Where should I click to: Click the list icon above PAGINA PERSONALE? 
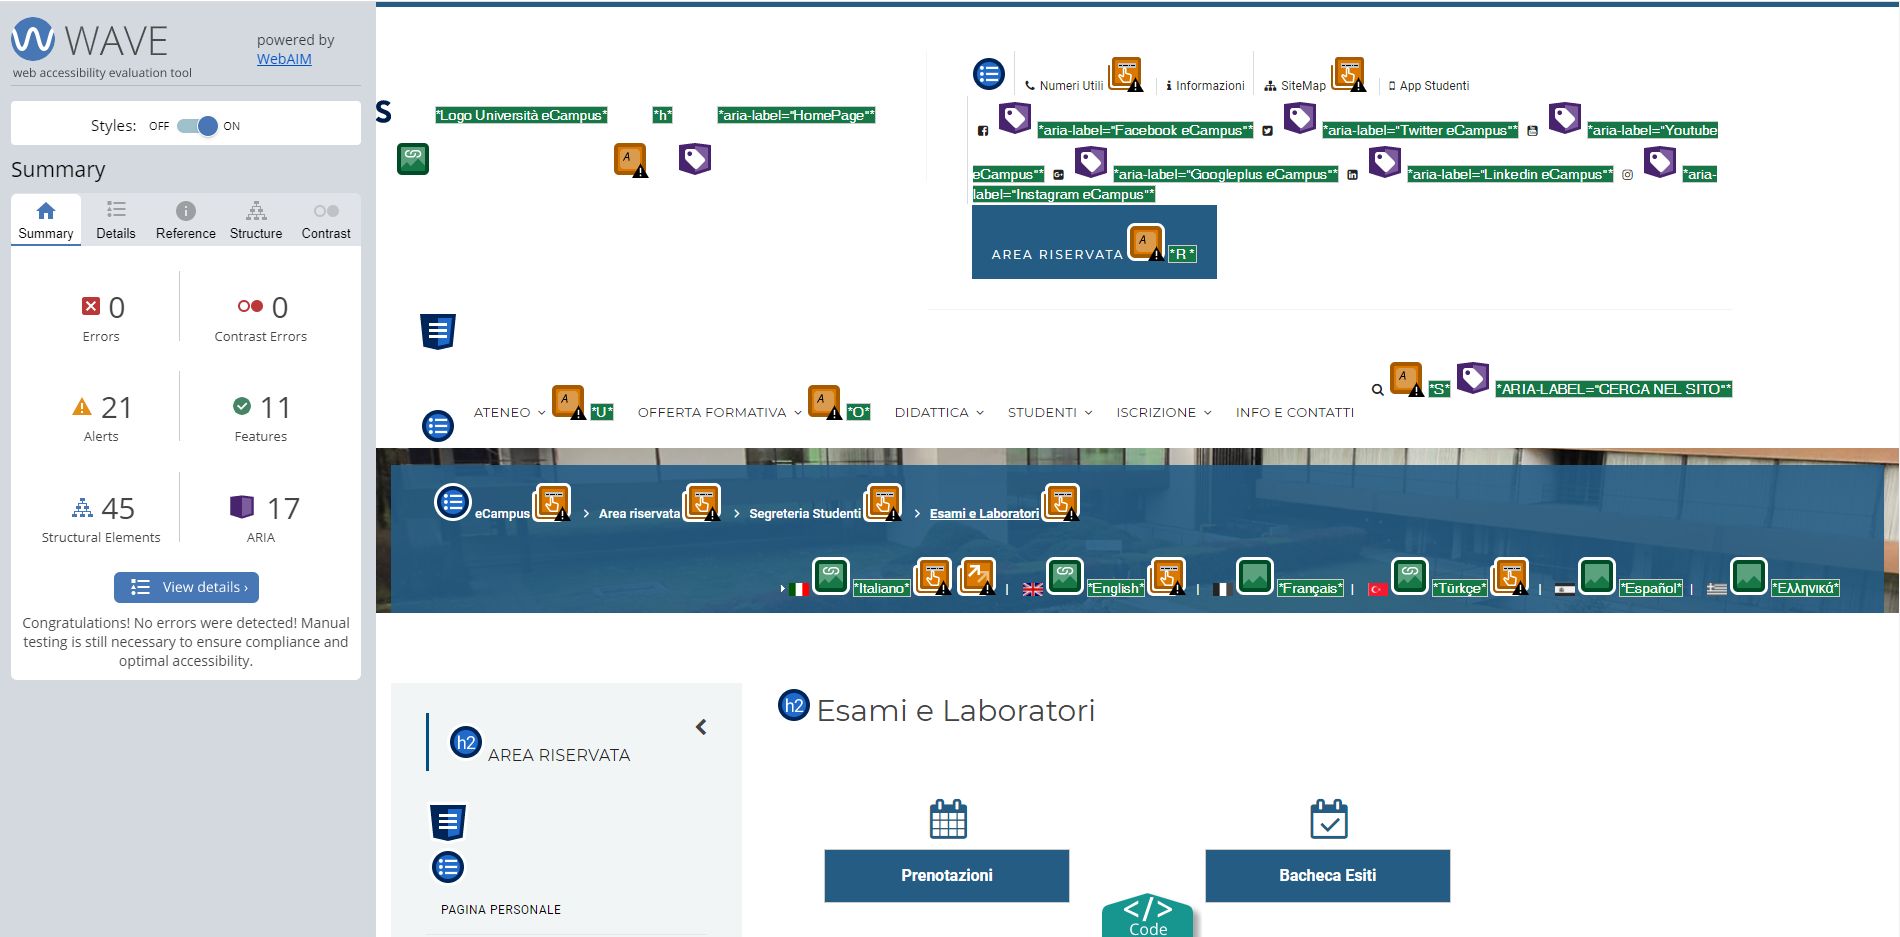448,867
